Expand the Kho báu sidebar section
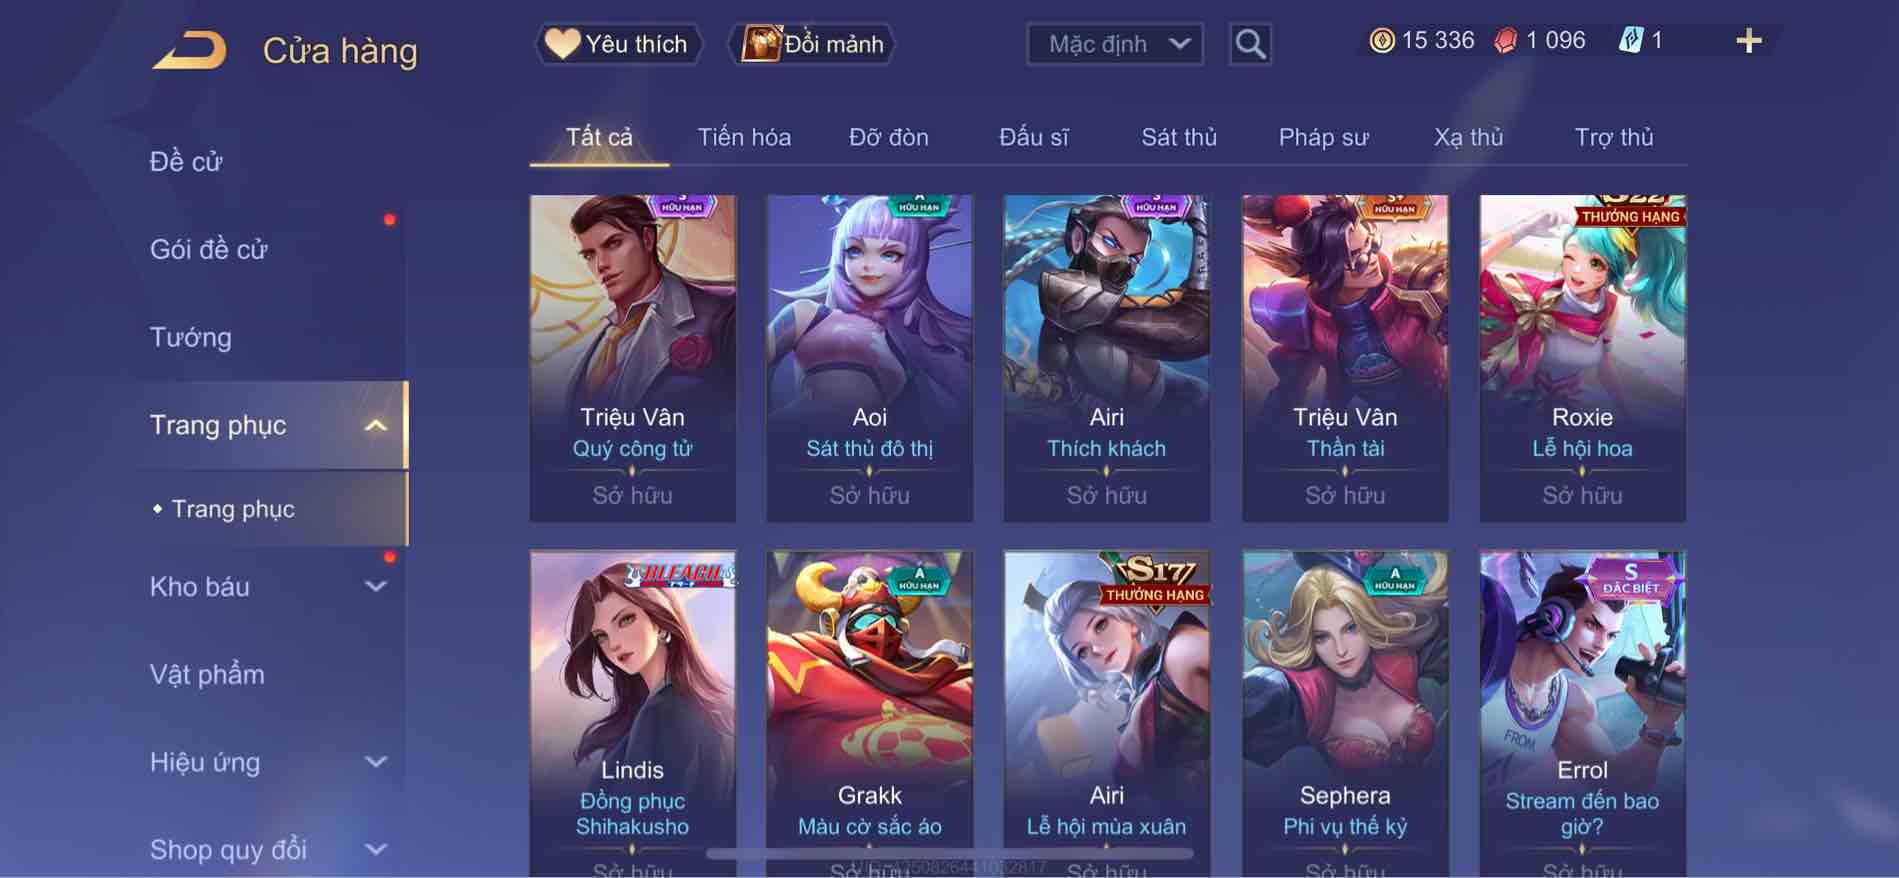Screen dimensions: 1899x878 (x=375, y=587)
